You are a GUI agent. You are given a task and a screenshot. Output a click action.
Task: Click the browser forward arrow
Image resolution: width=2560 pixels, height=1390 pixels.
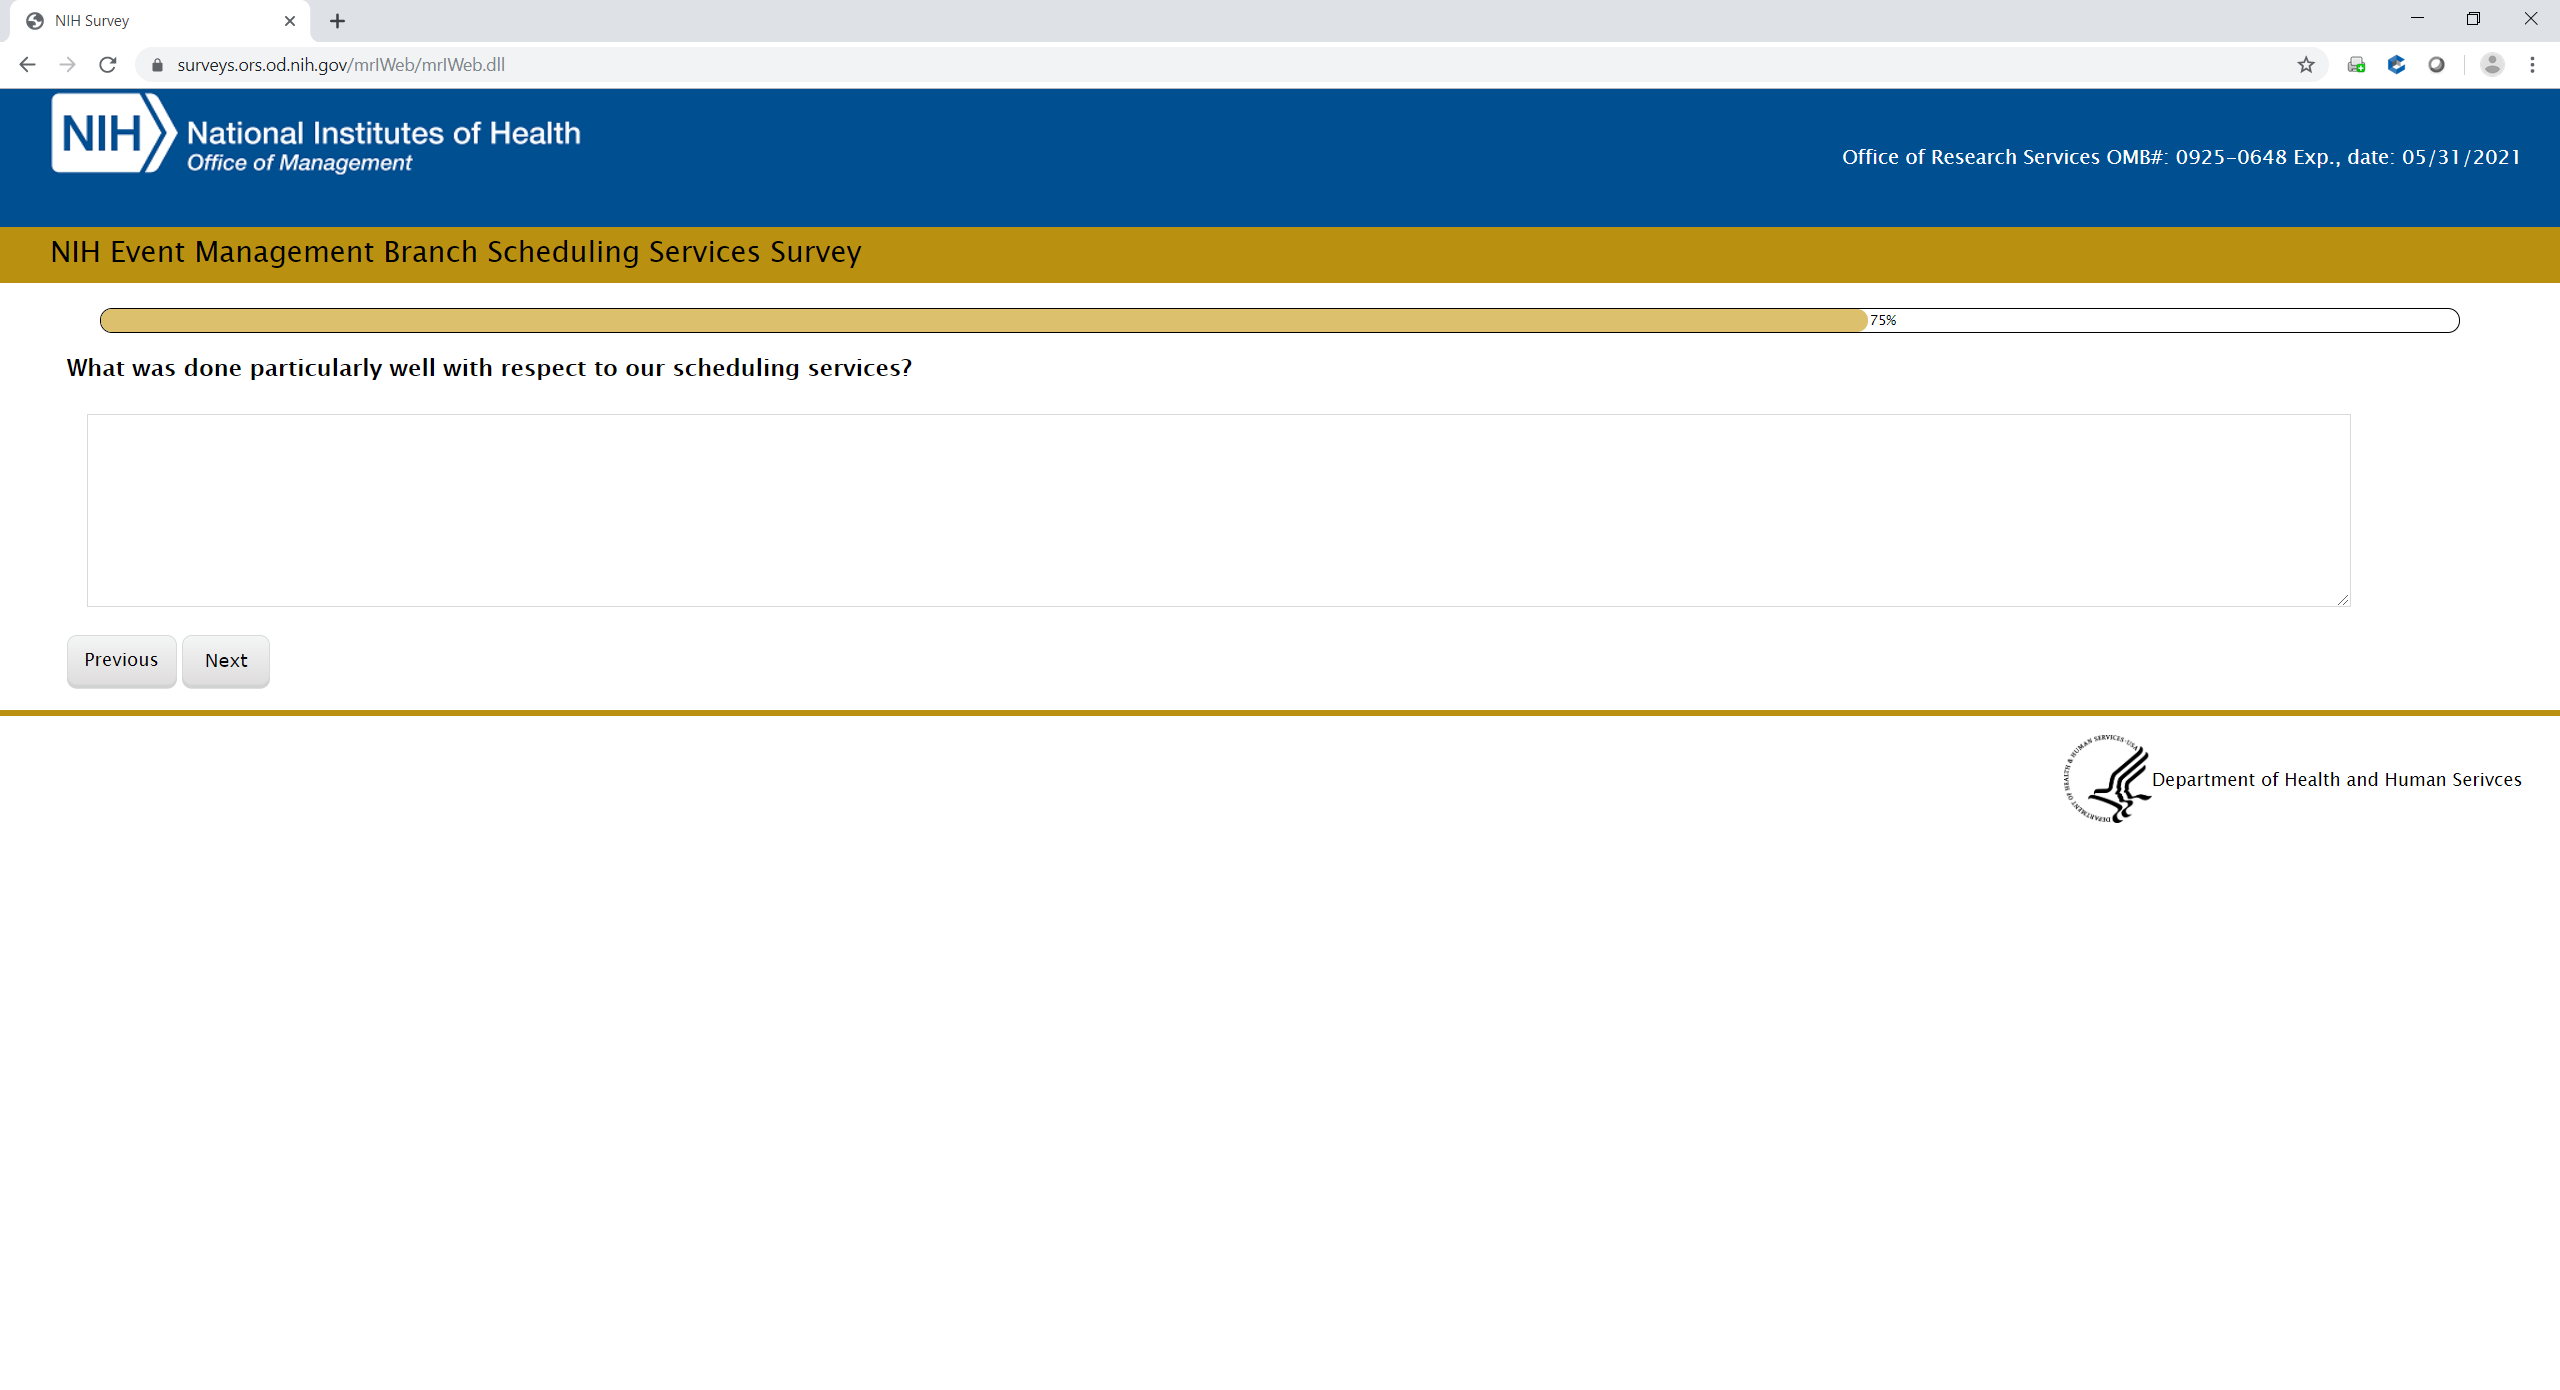click(67, 65)
